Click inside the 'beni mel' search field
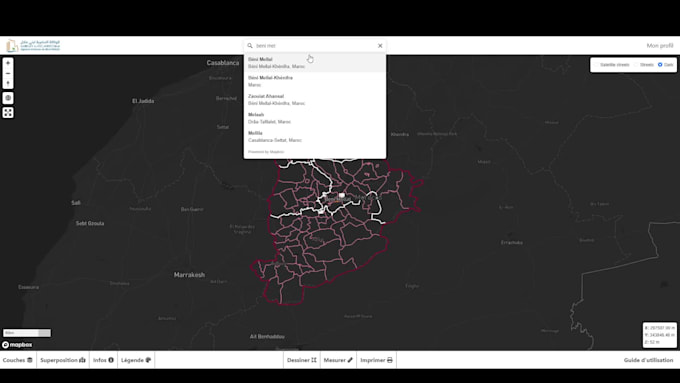 pyautogui.click(x=314, y=46)
